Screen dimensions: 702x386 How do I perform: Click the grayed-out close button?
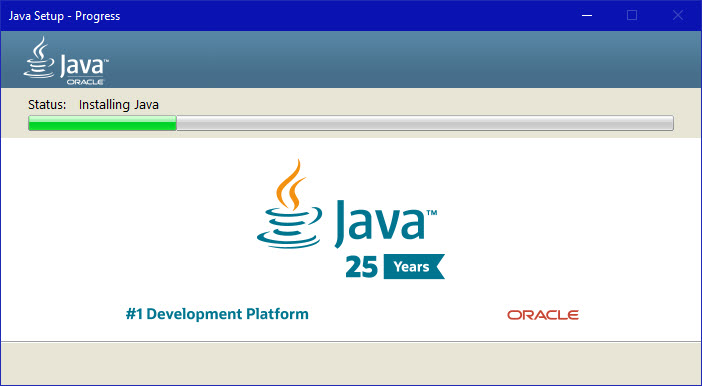coord(678,16)
